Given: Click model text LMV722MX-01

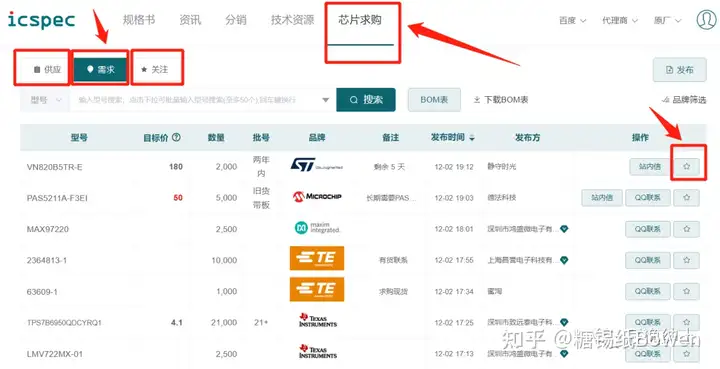Looking at the screenshot, I should [x=55, y=354].
